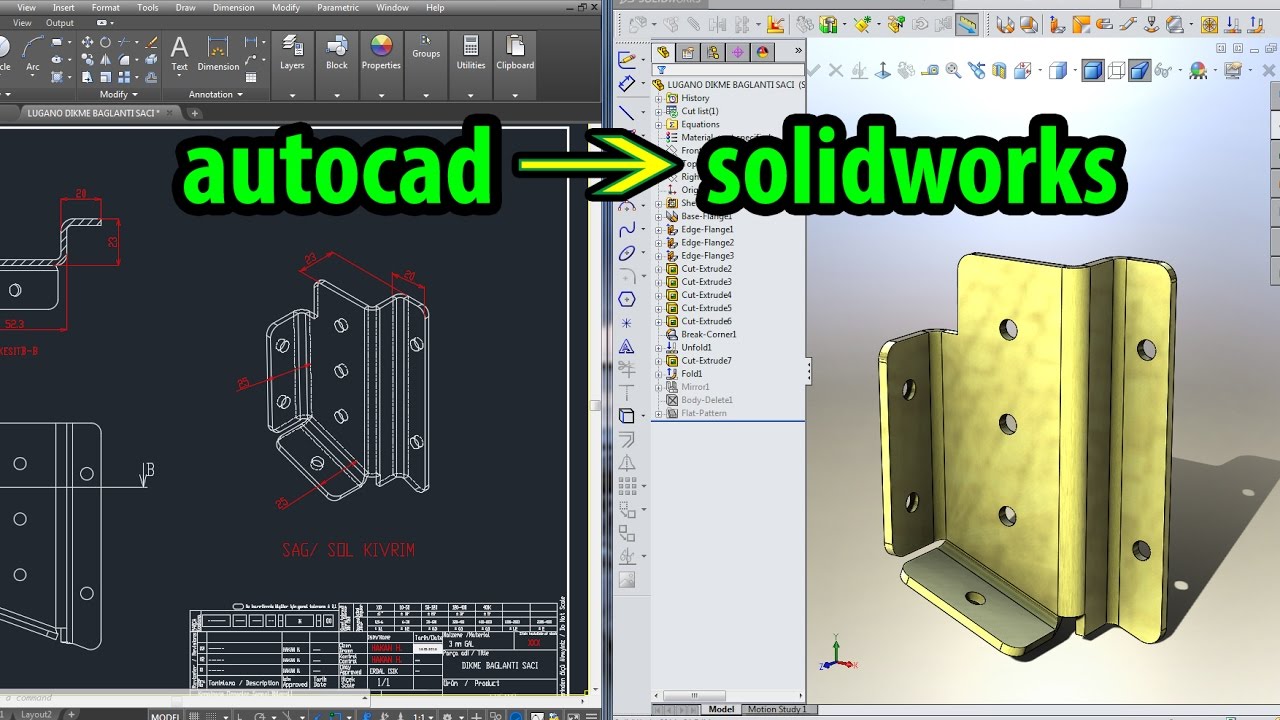The height and width of the screenshot is (720, 1280).
Task: Open SolidWorks DisplayManager tab
Action: pos(763,52)
